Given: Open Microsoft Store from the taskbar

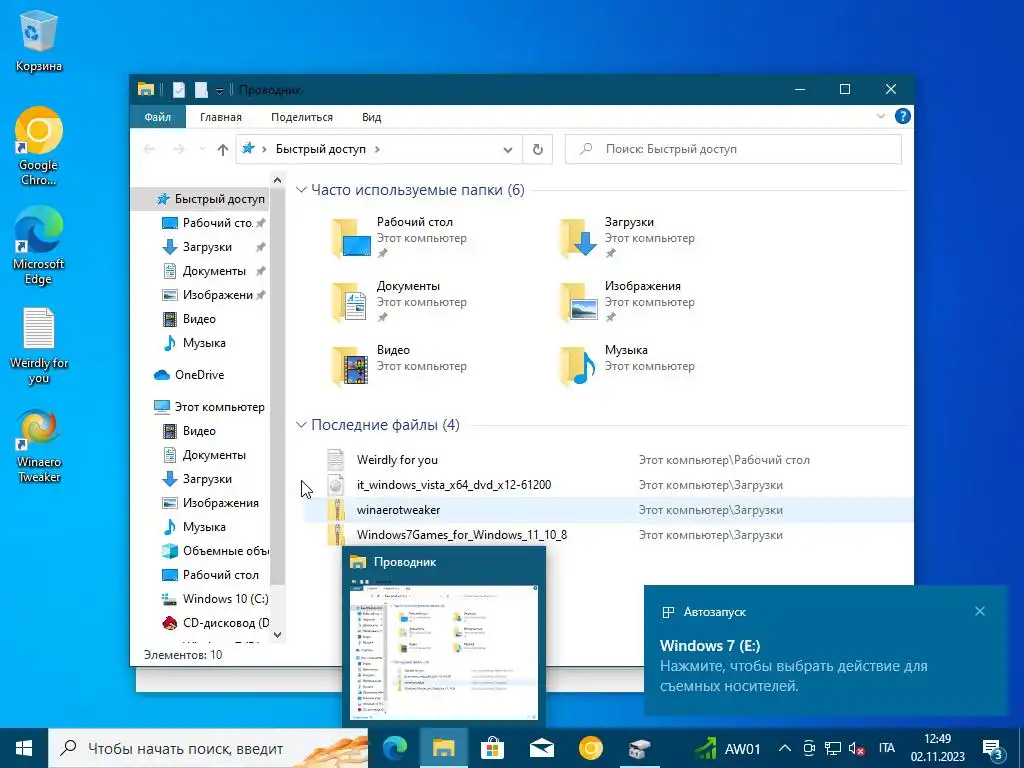Looking at the screenshot, I should tap(492, 748).
